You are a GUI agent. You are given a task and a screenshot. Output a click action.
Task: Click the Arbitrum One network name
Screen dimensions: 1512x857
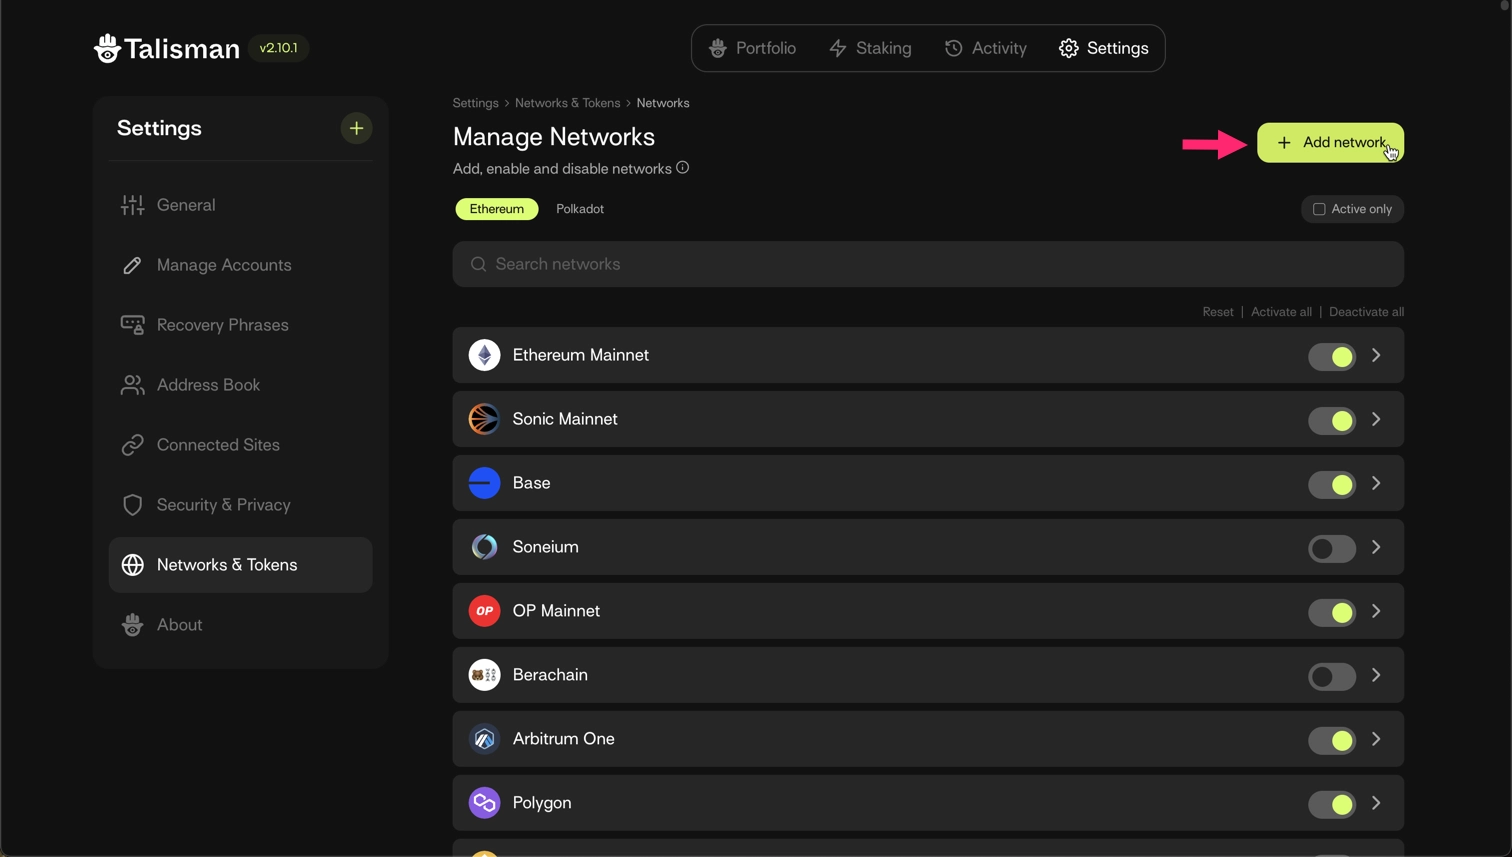coord(563,739)
